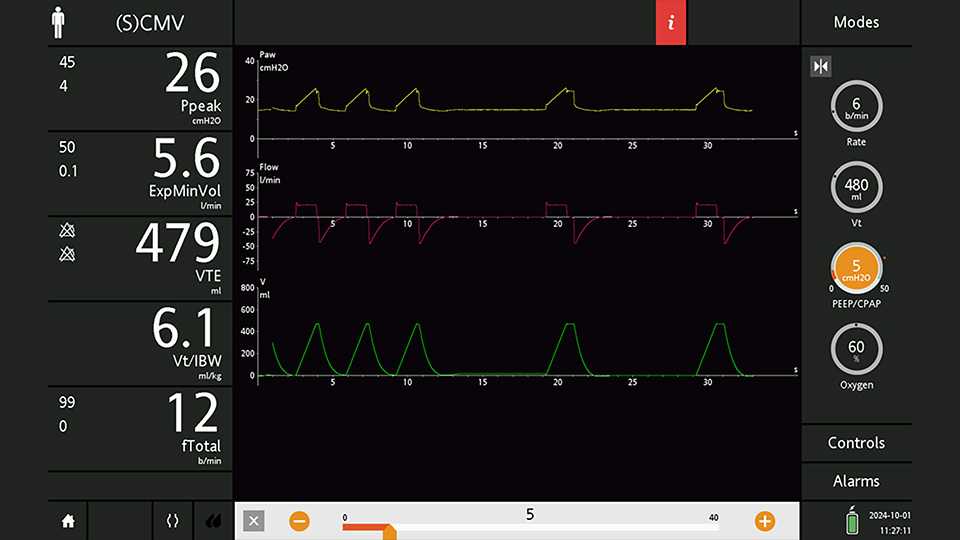
Task: Open the Modes menu
Action: tap(856, 23)
